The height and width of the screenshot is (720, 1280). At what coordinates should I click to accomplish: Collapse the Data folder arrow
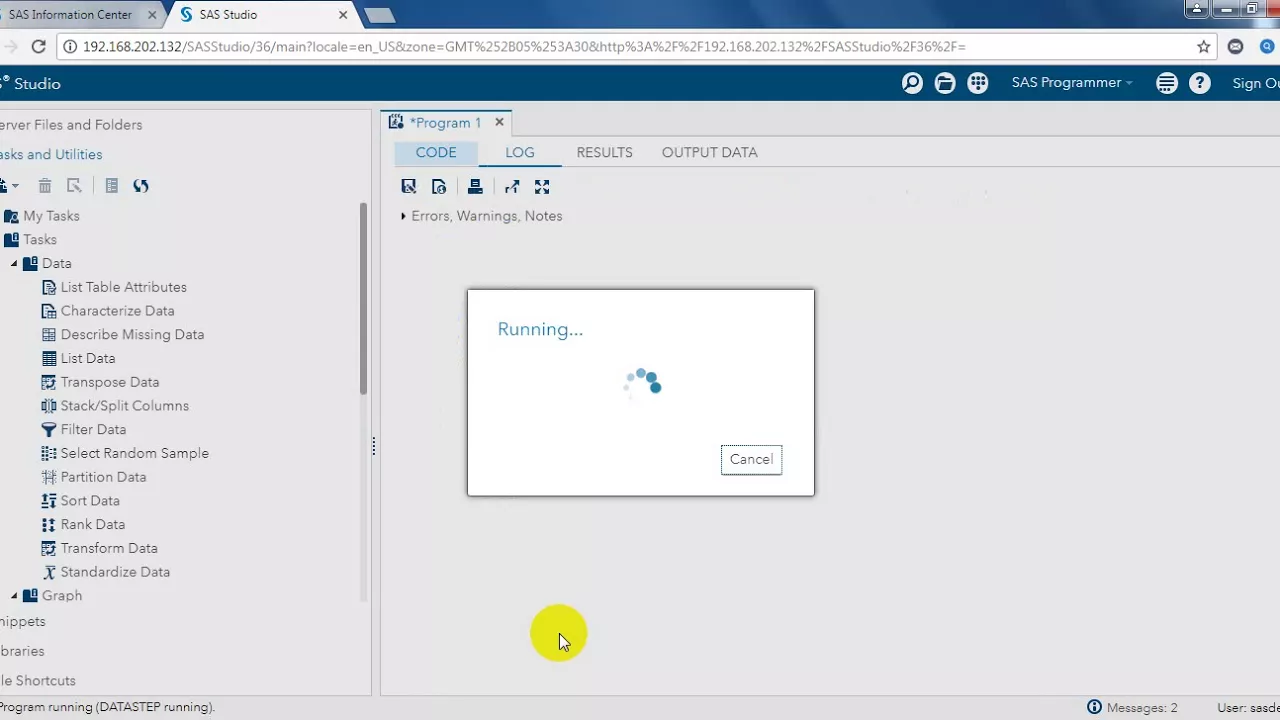[x=14, y=264]
